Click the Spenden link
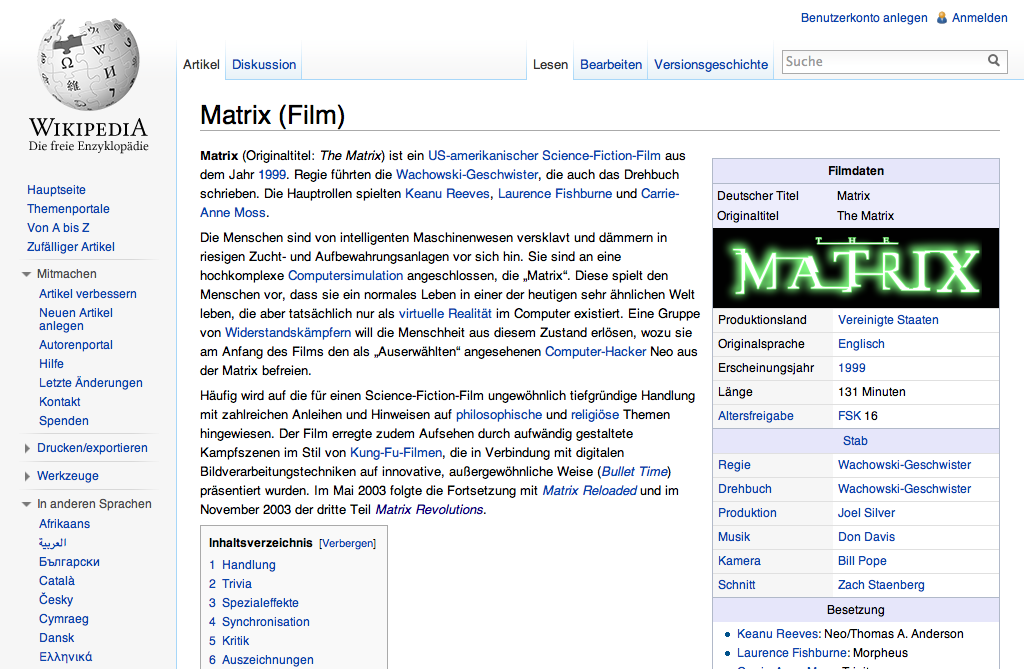 click(63, 421)
